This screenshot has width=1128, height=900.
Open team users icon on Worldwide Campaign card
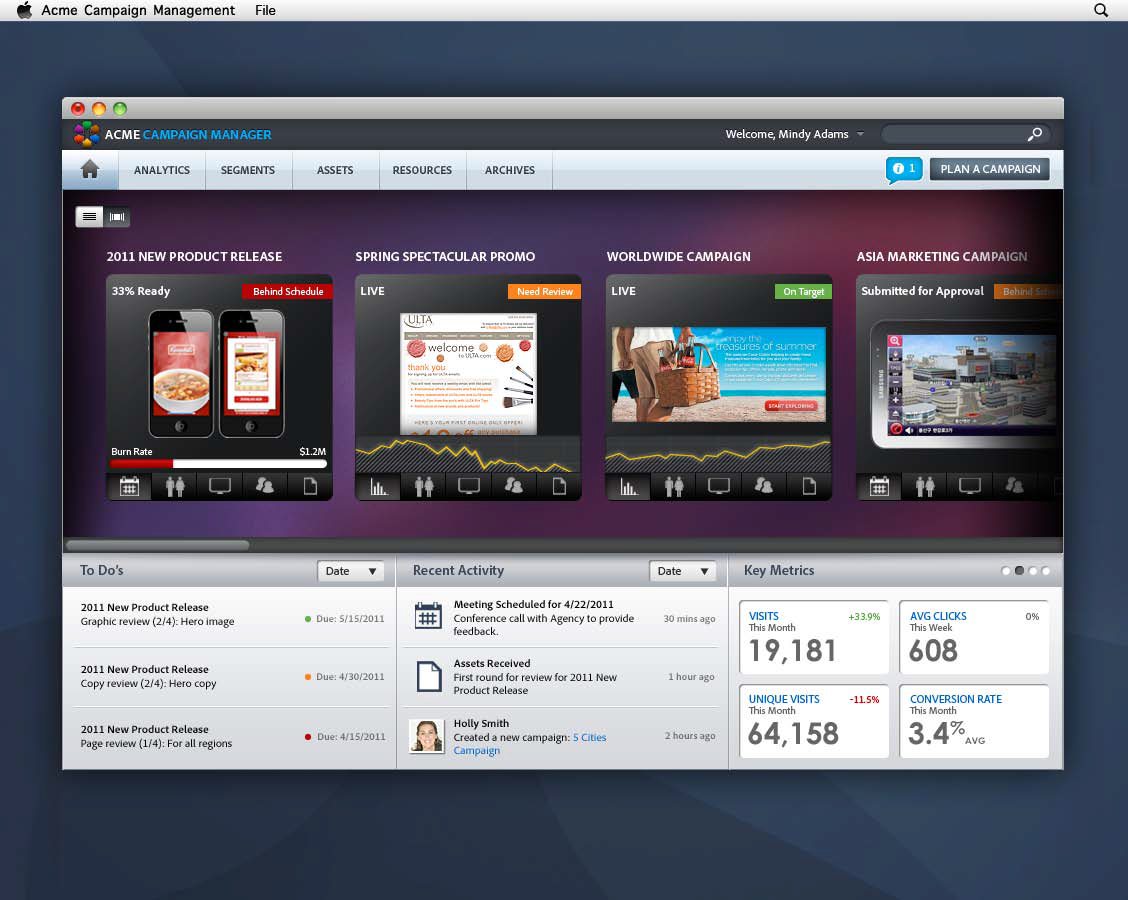coord(764,487)
